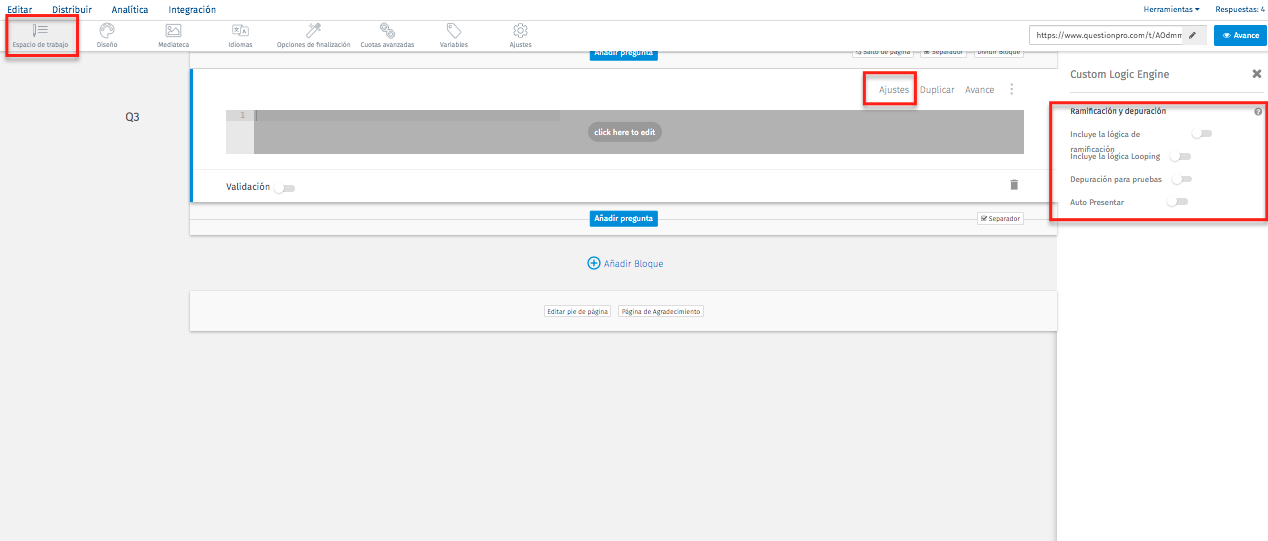Open the Mediateca image library
The image size is (1268, 541).
pyautogui.click(x=173, y=36)
